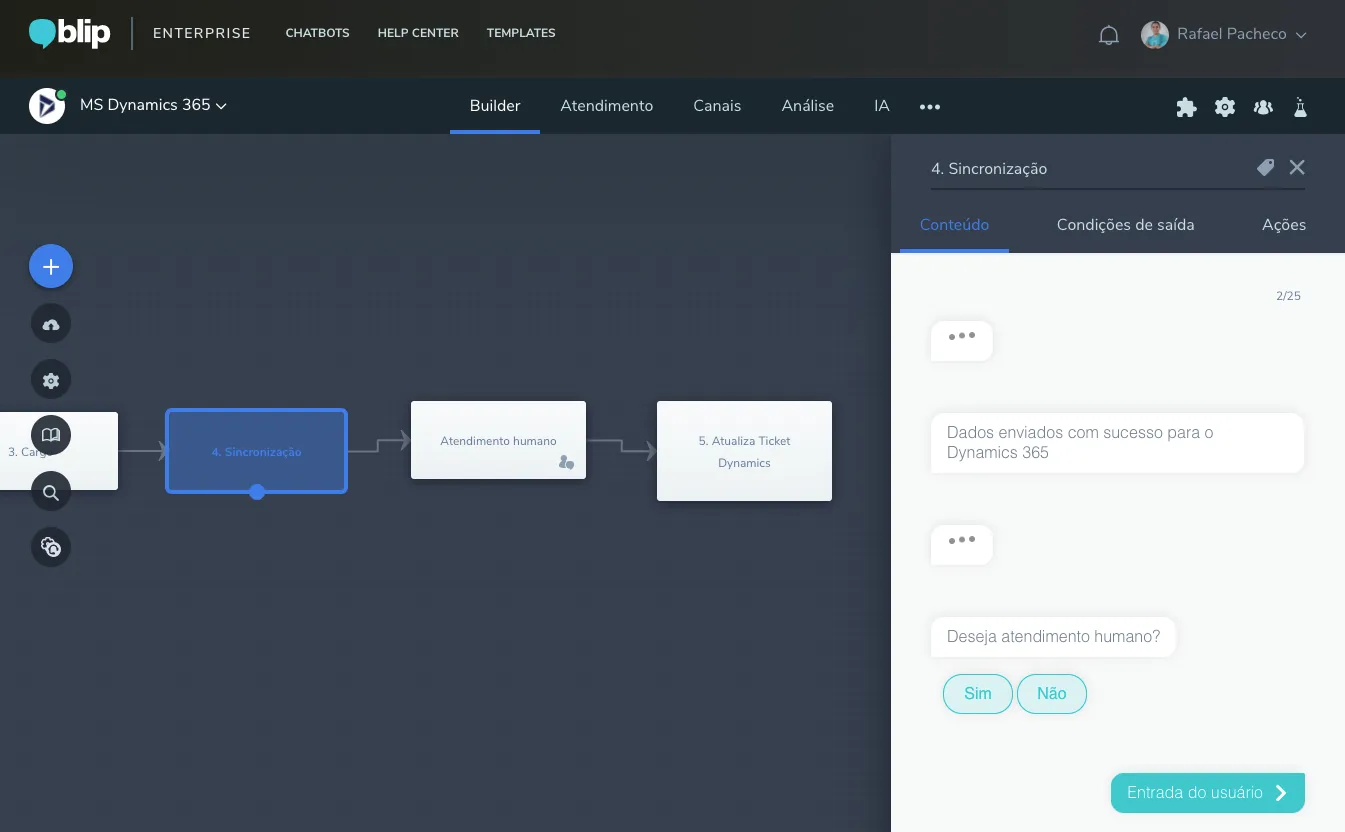Expand the MS Dynamics 365 bot selector
Viewport: 1345px width, 832px height.
coord(153,105)
